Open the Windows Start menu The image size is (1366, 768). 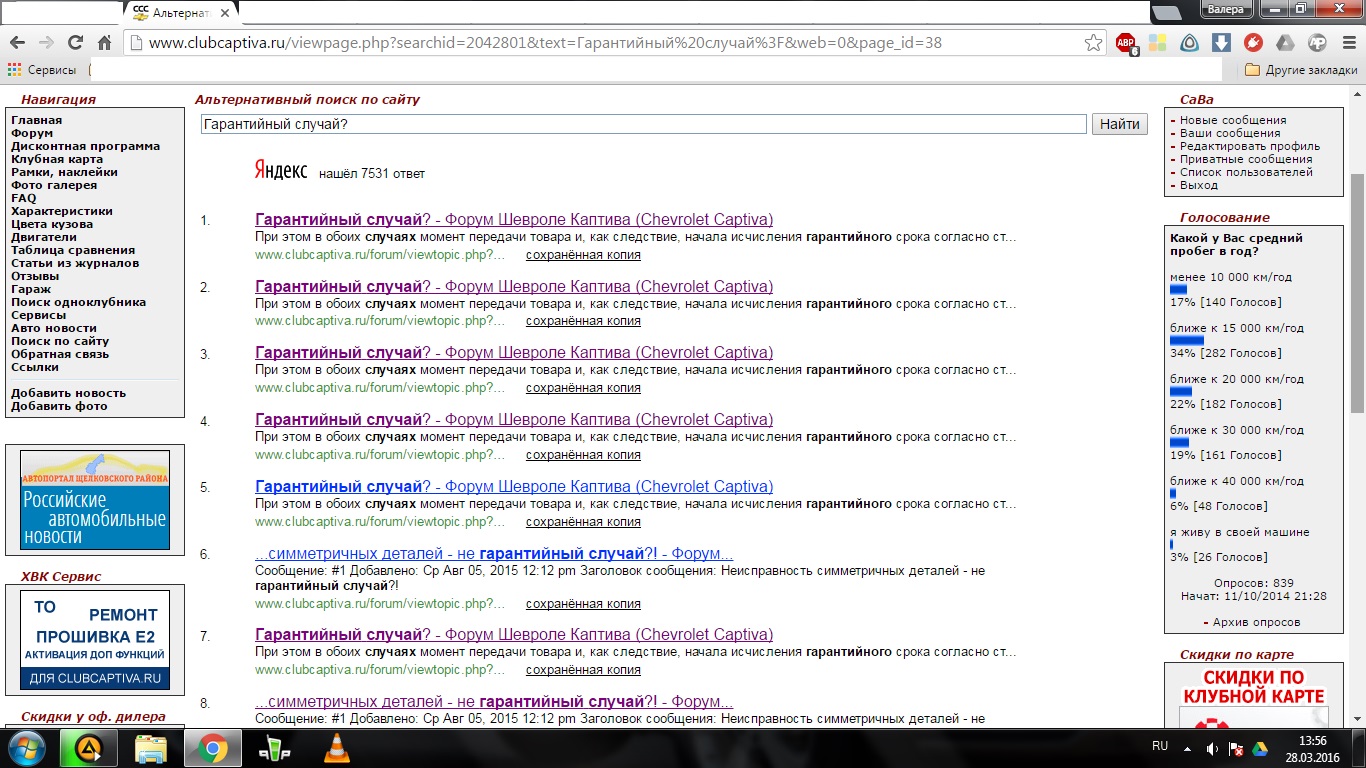(28, 748)
